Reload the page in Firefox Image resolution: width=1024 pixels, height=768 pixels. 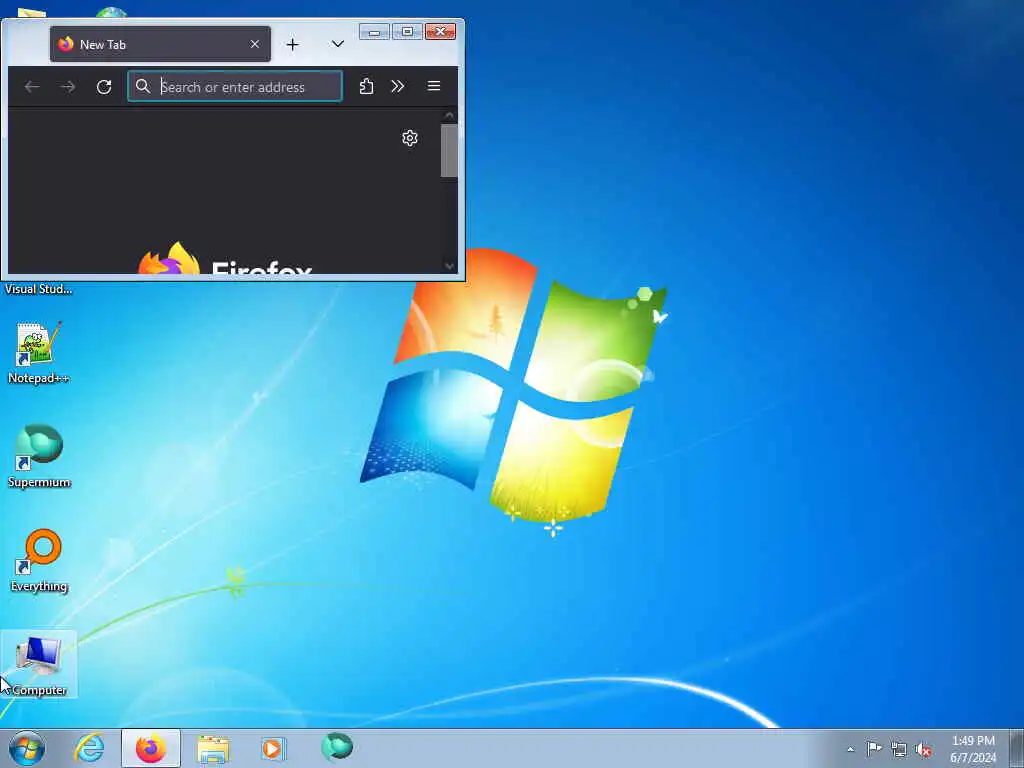(104, 87)
